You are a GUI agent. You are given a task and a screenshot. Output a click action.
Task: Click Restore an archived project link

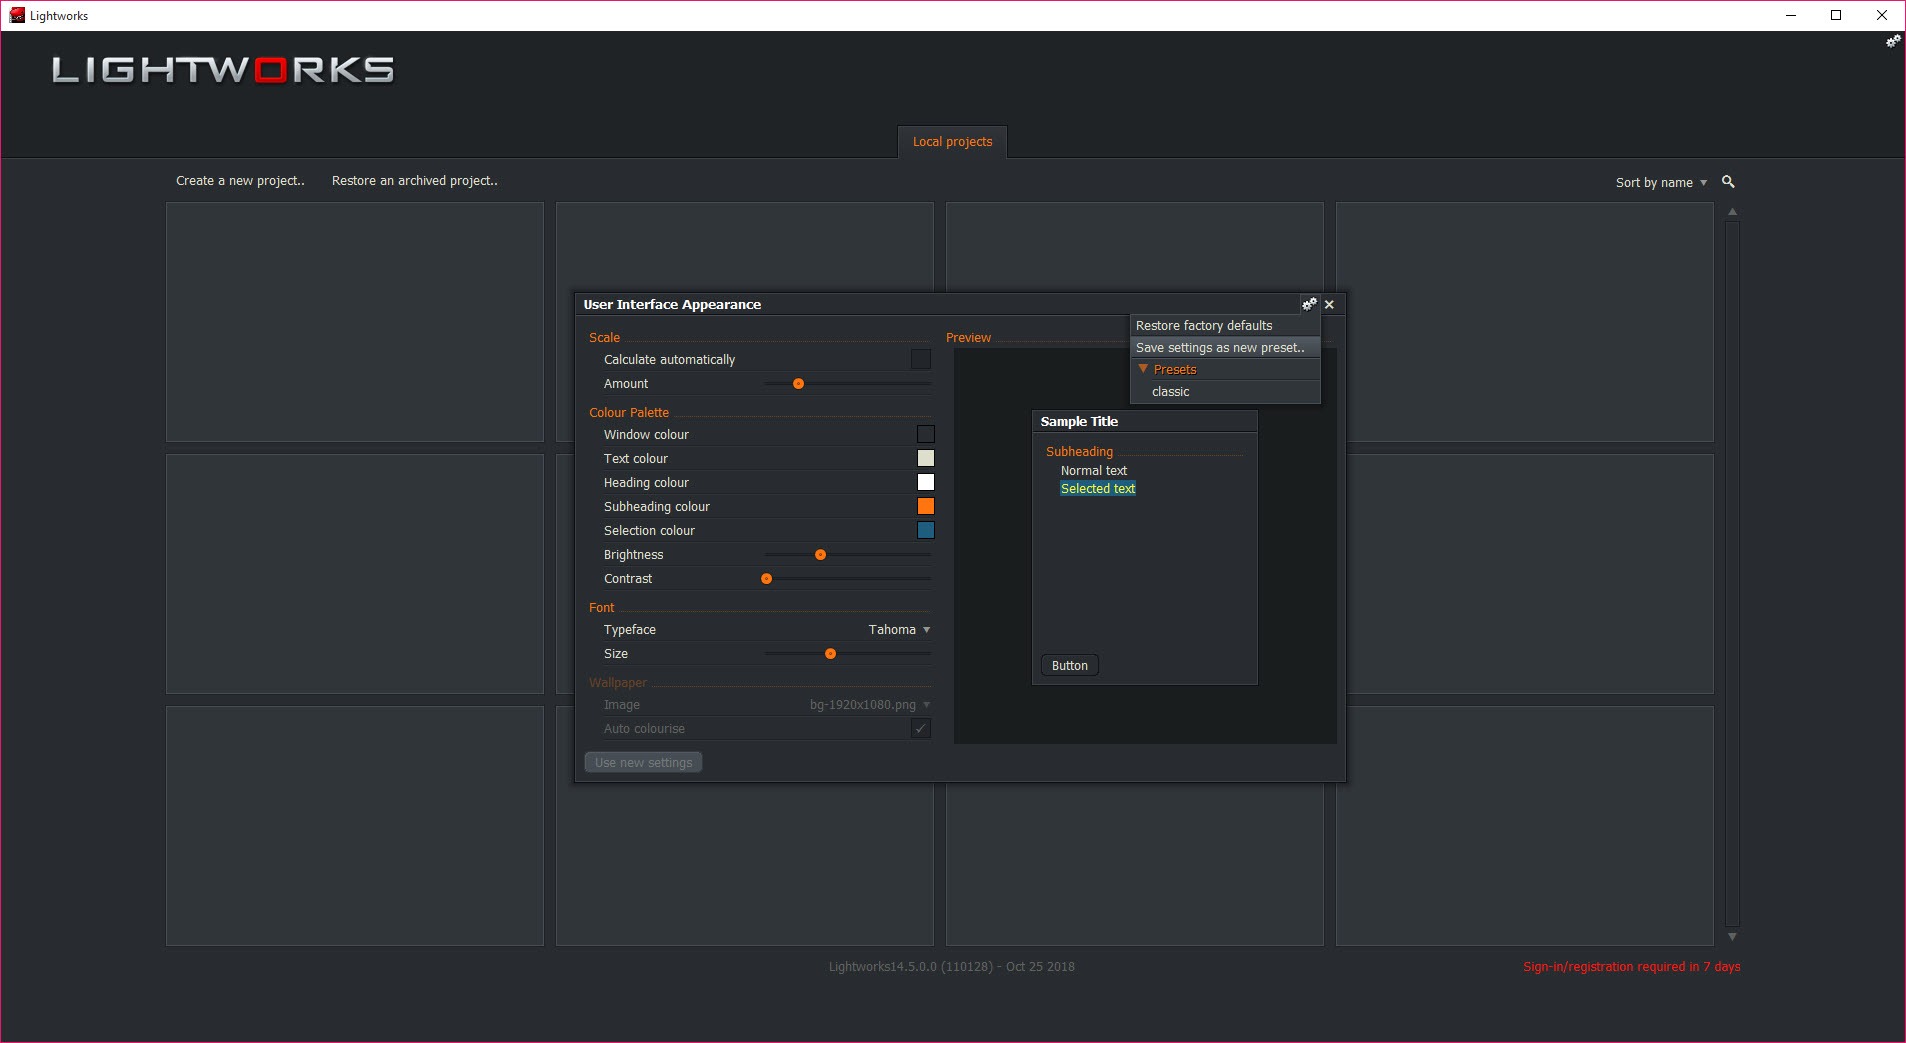tap(415, 181)
